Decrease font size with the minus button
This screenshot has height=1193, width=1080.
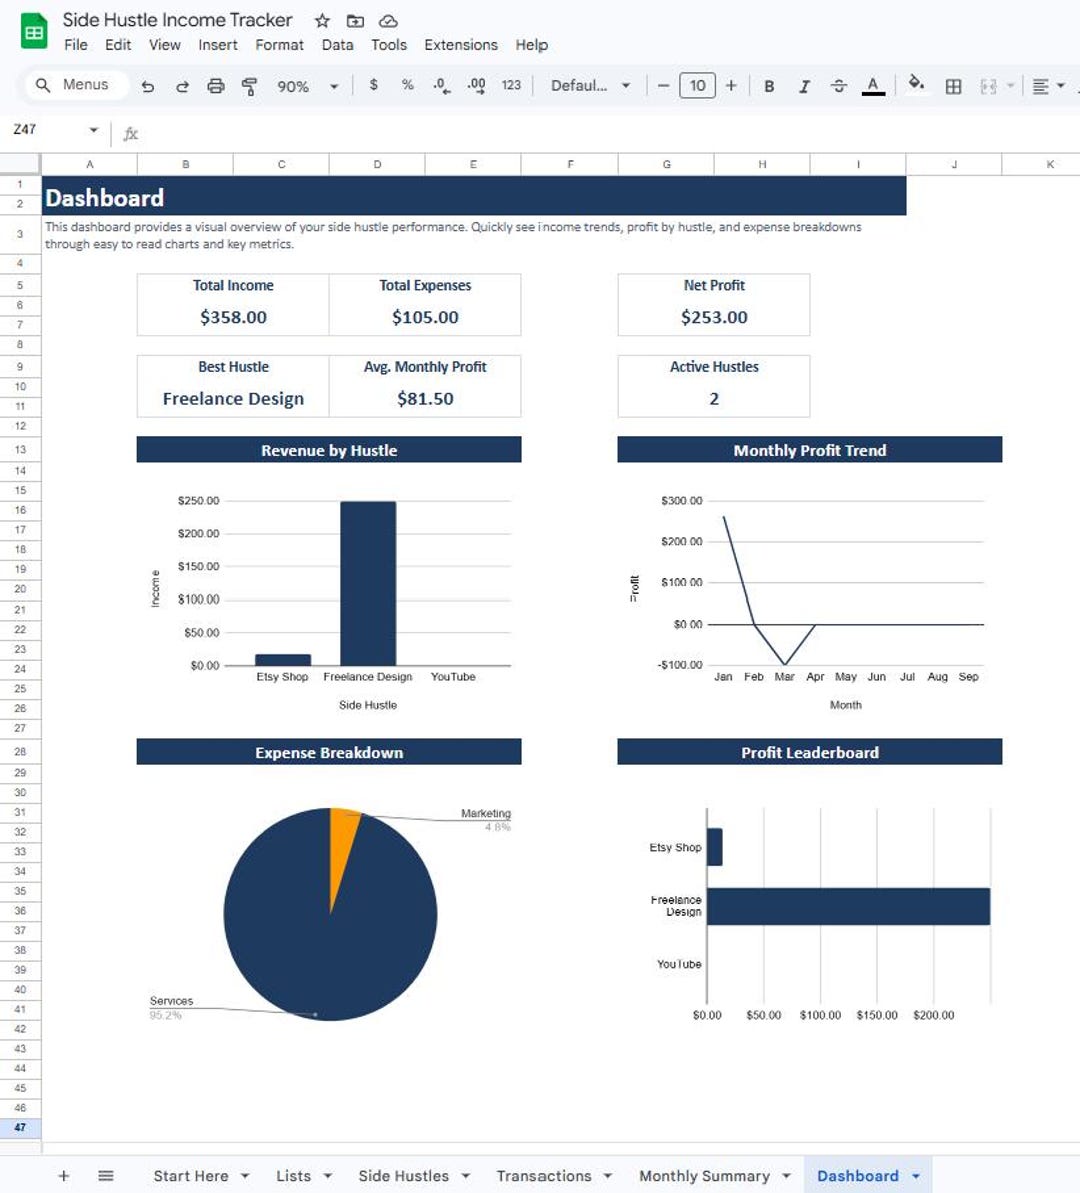click(x=663, y=85)
